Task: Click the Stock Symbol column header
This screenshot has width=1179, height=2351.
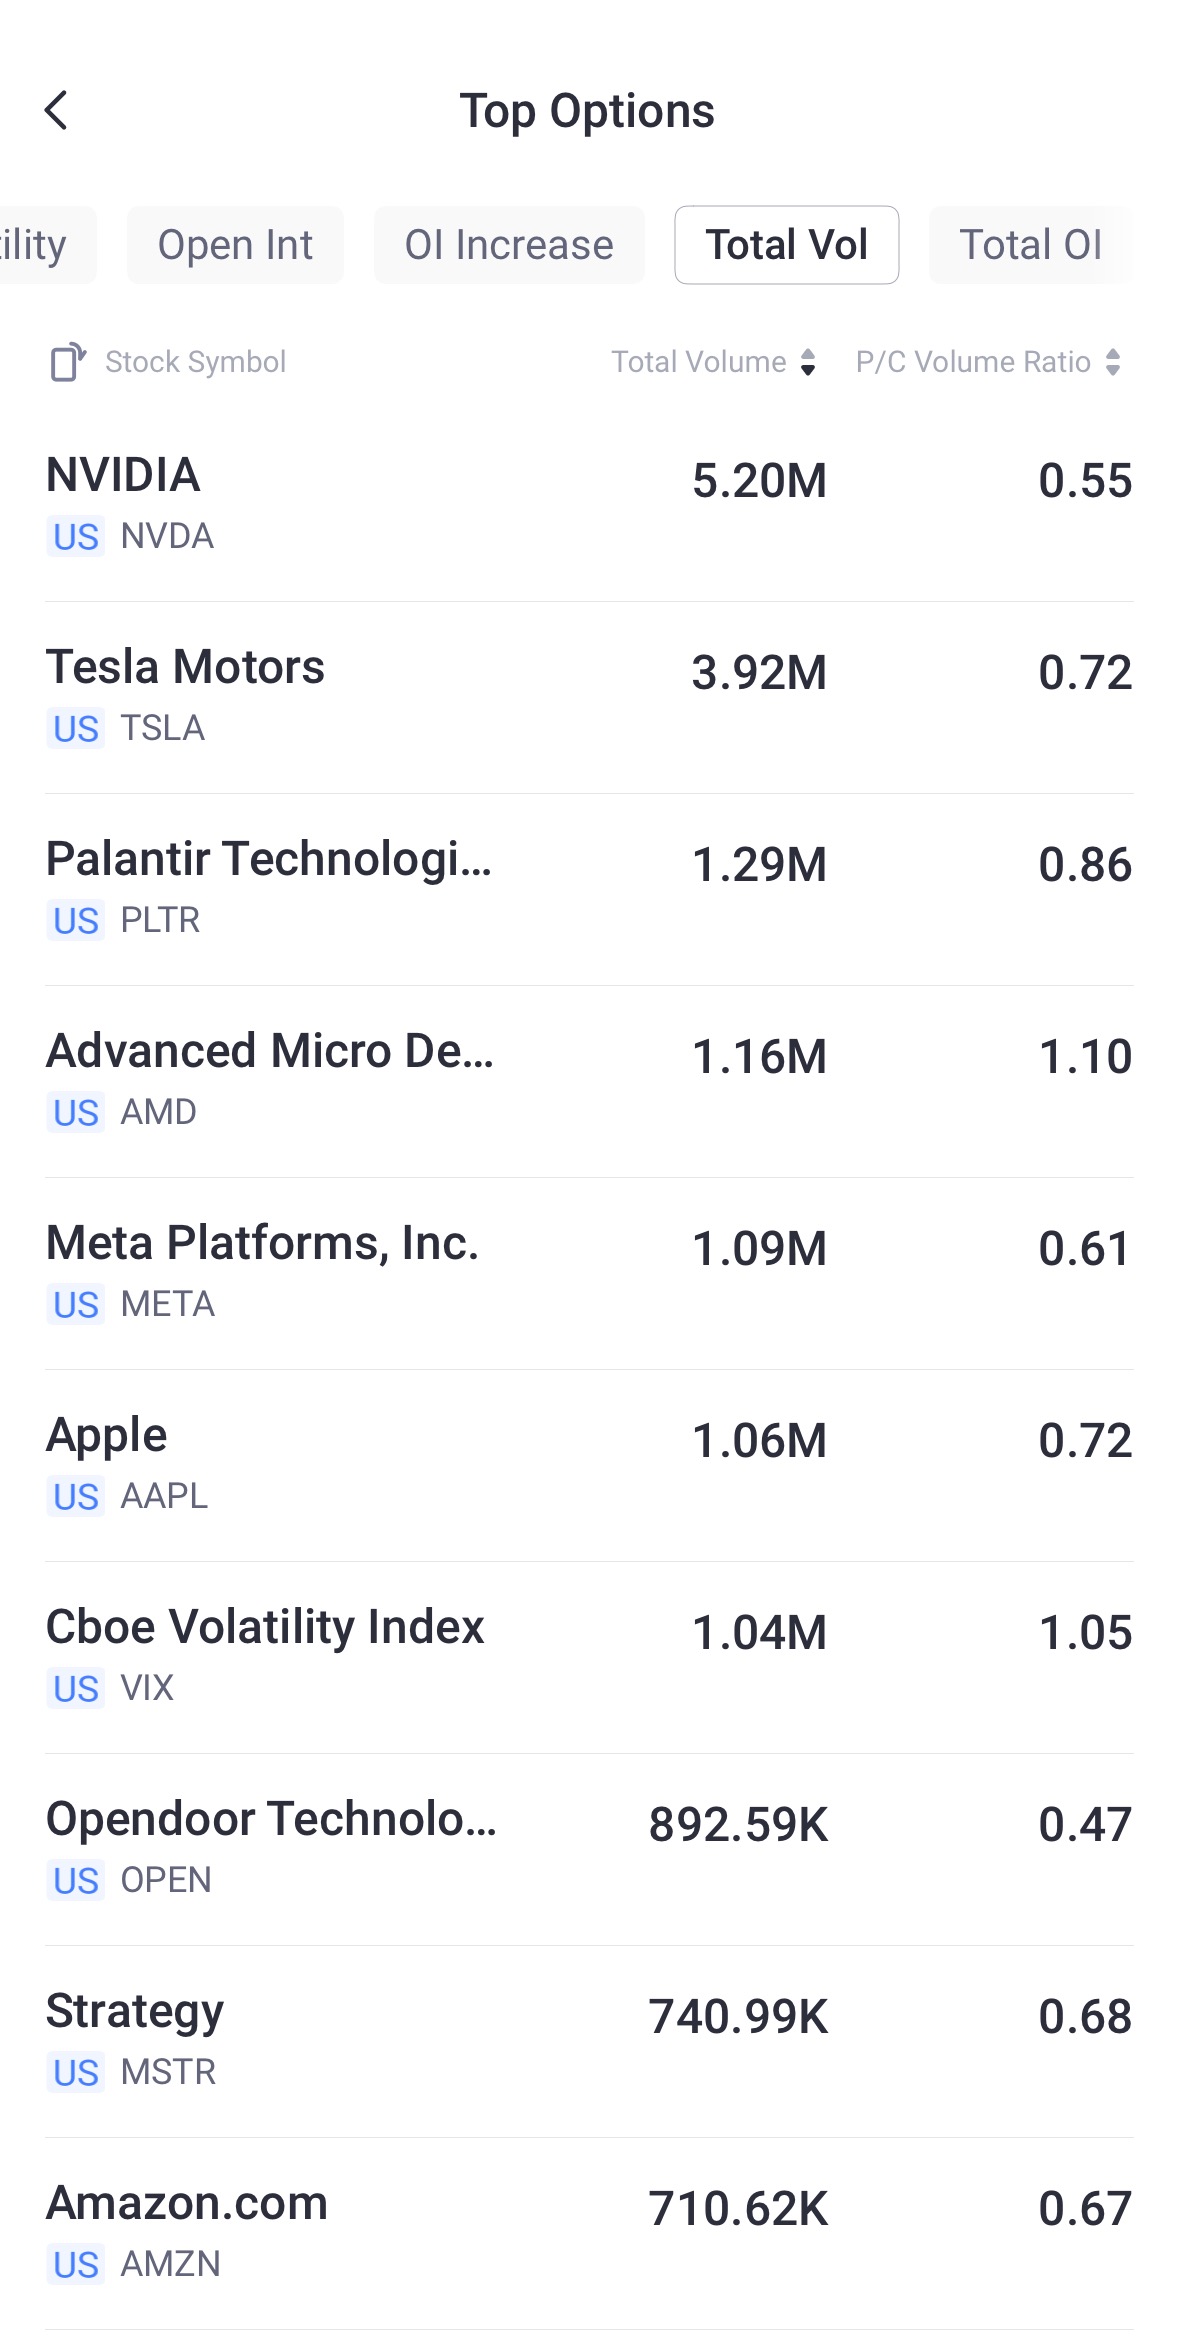Action: (x=195, y=362)
